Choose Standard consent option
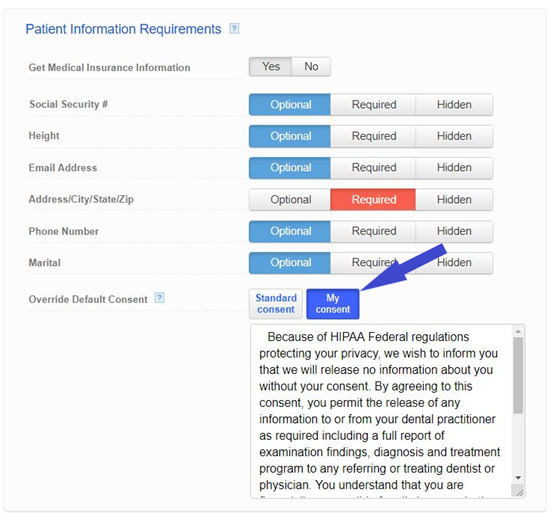 pyautogui.click(x=276, y=304)
